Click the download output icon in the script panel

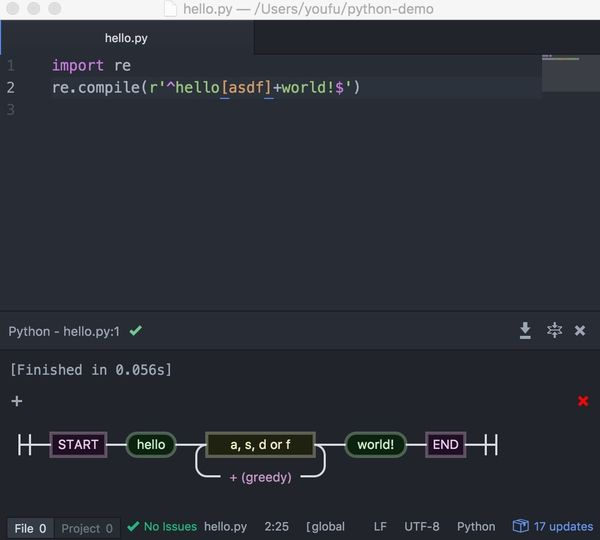point(525,330)
